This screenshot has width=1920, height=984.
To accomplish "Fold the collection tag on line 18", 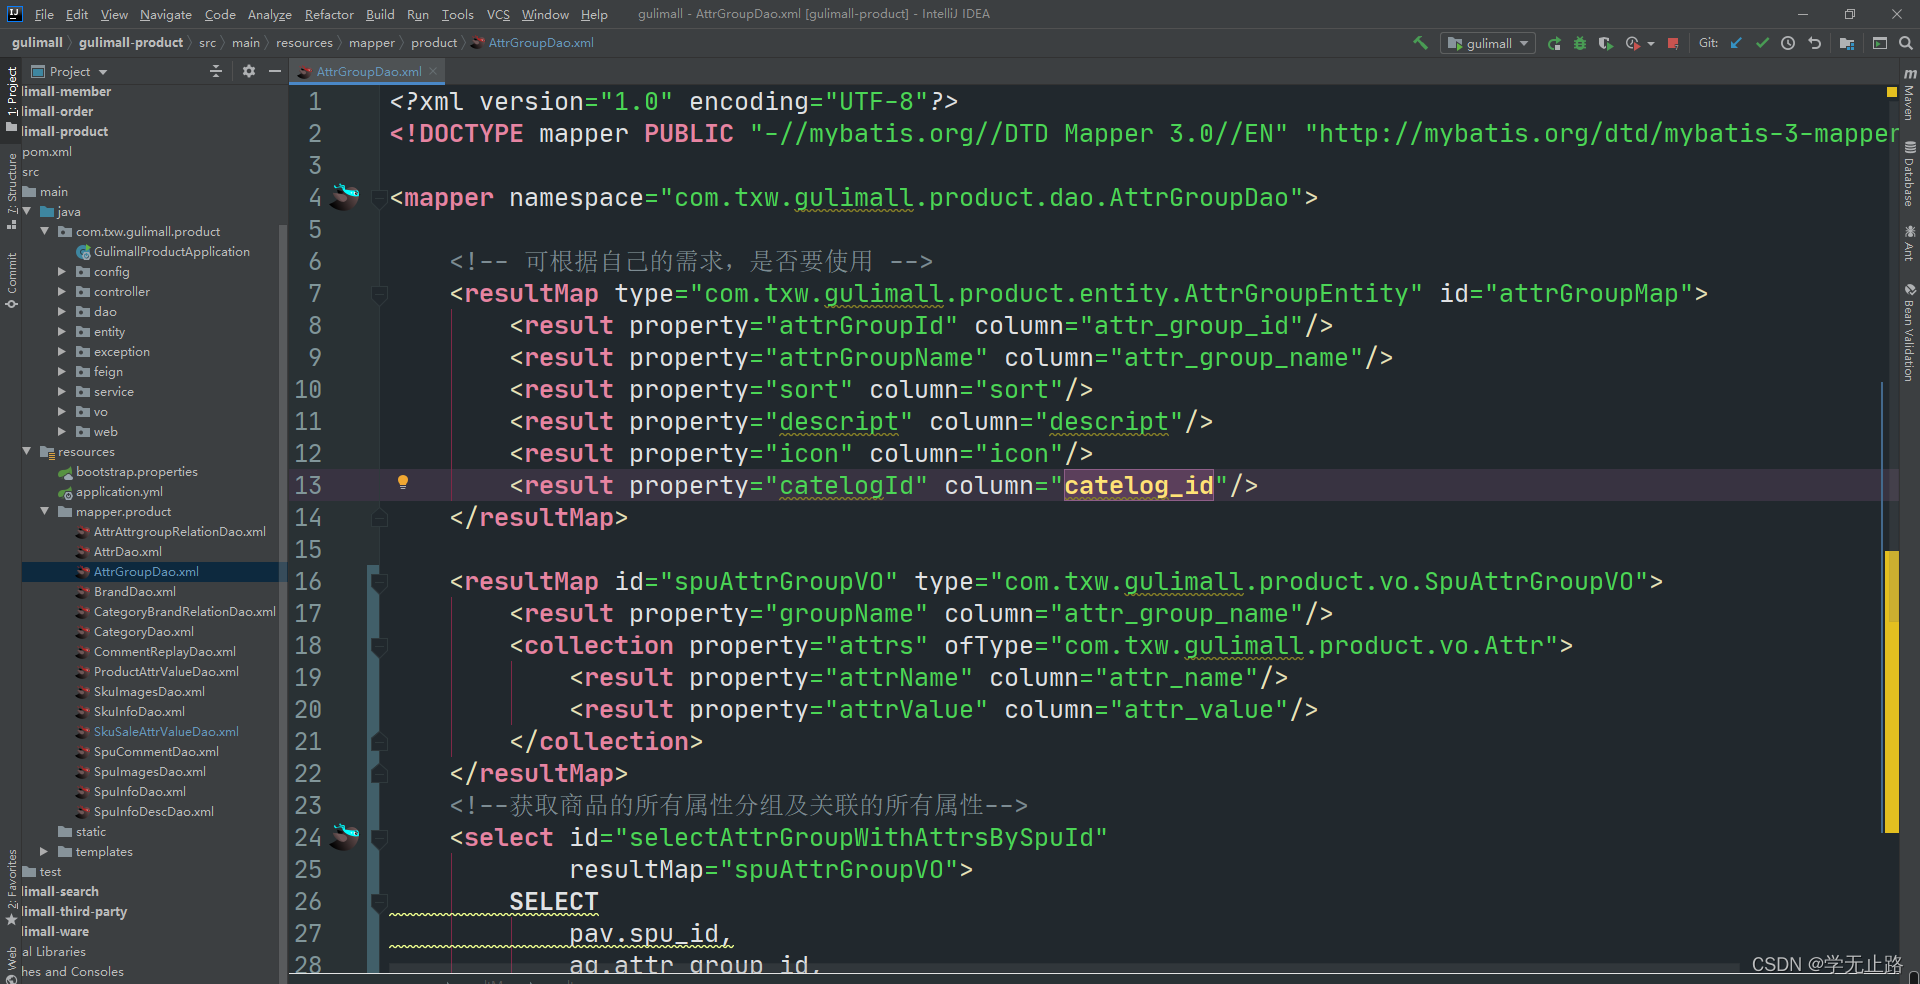I will (379, 646).
